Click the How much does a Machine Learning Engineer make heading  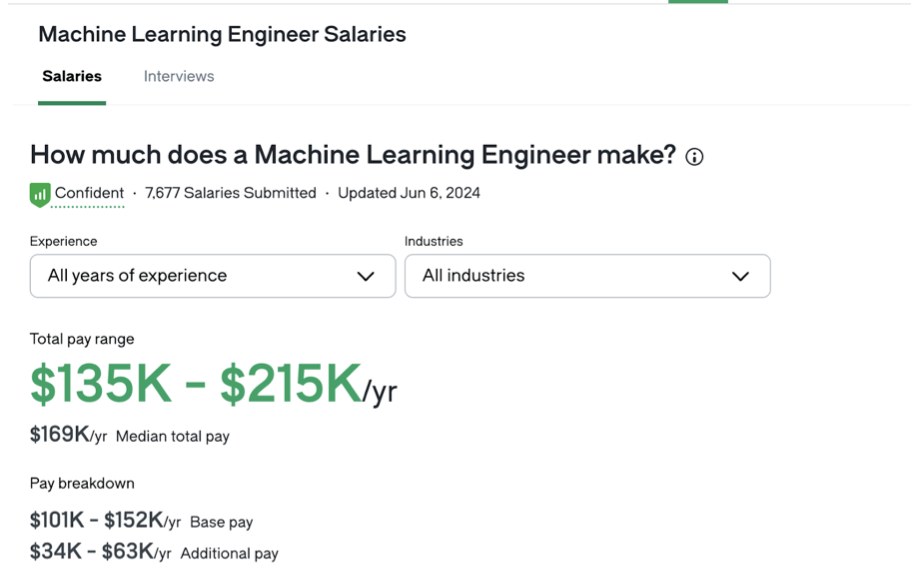(353, 155)
